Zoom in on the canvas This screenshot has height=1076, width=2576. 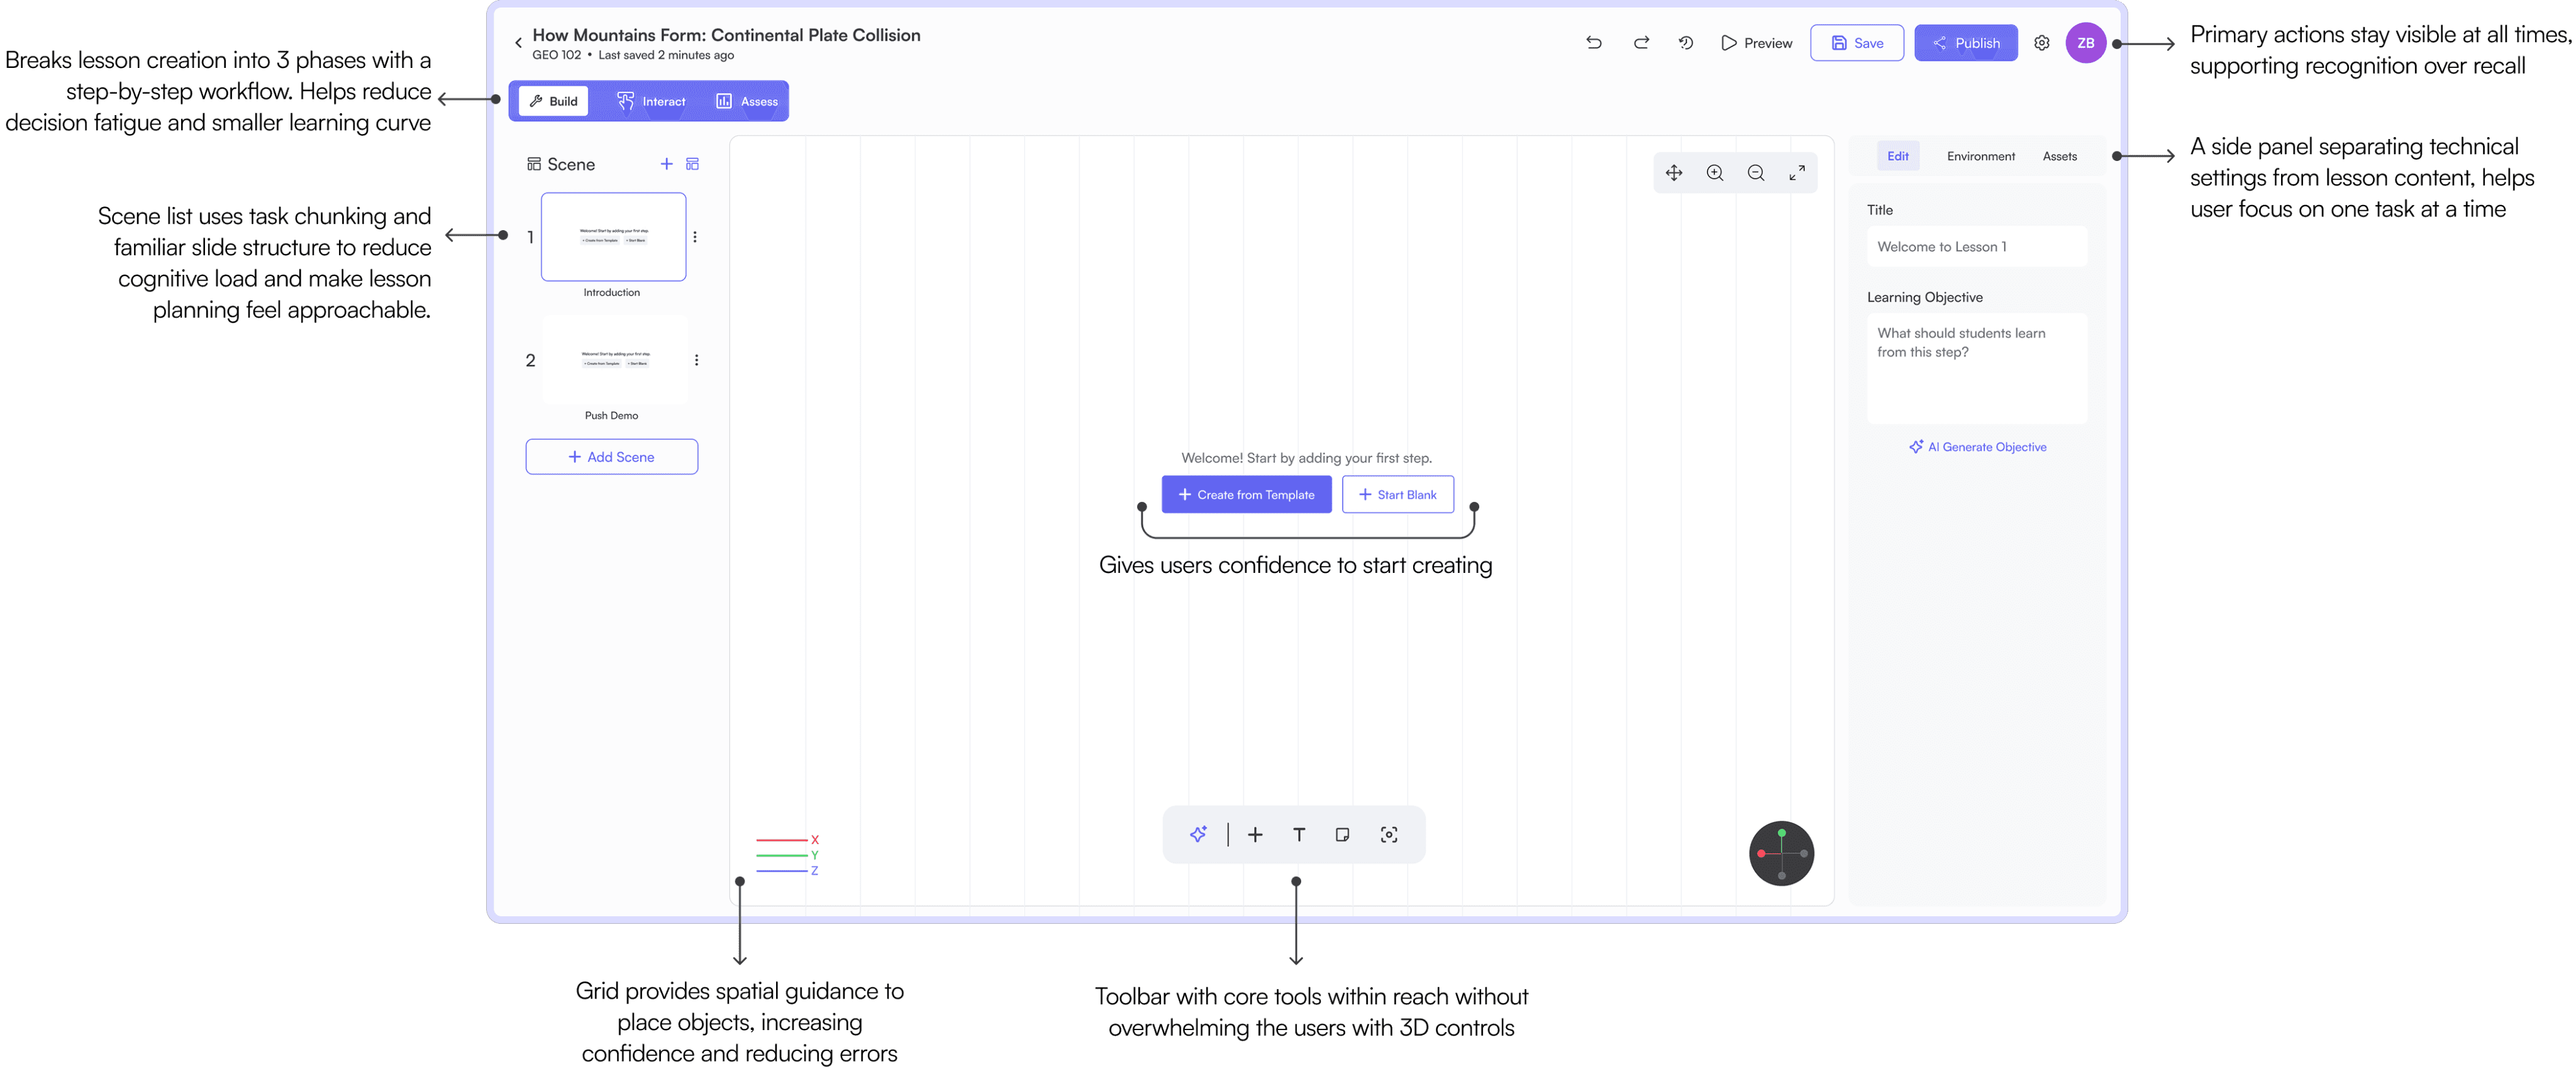pyautogui.click(x=1715, y=173)
